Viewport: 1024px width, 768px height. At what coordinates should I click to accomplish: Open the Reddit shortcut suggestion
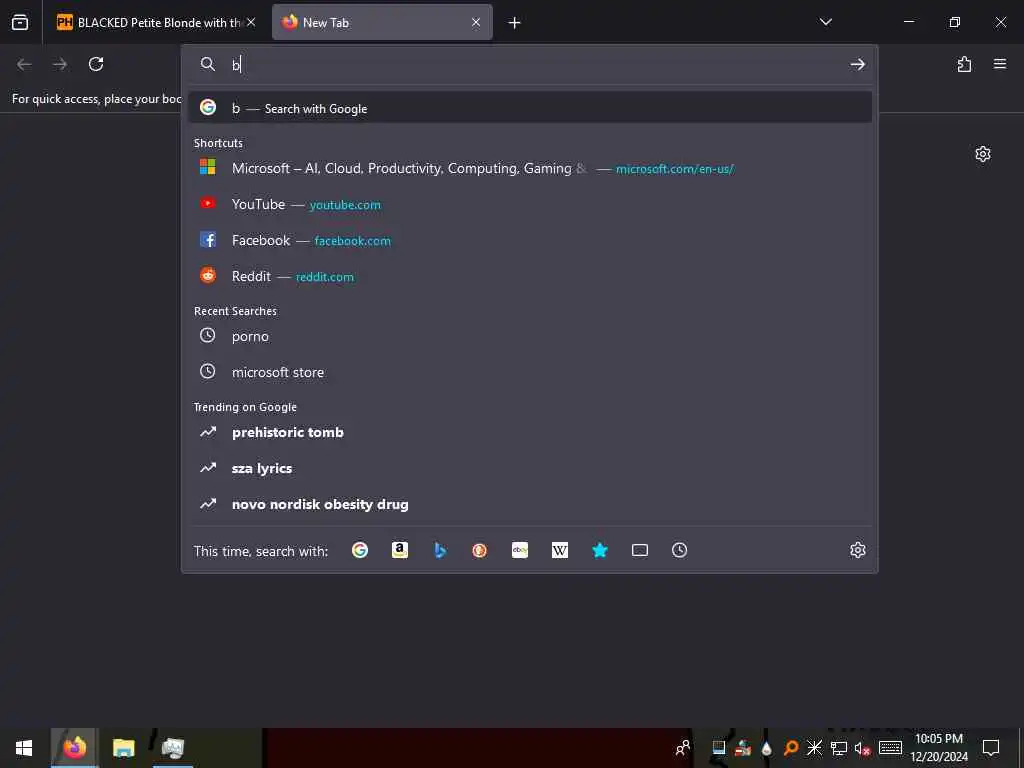click(x=530, y=276)
